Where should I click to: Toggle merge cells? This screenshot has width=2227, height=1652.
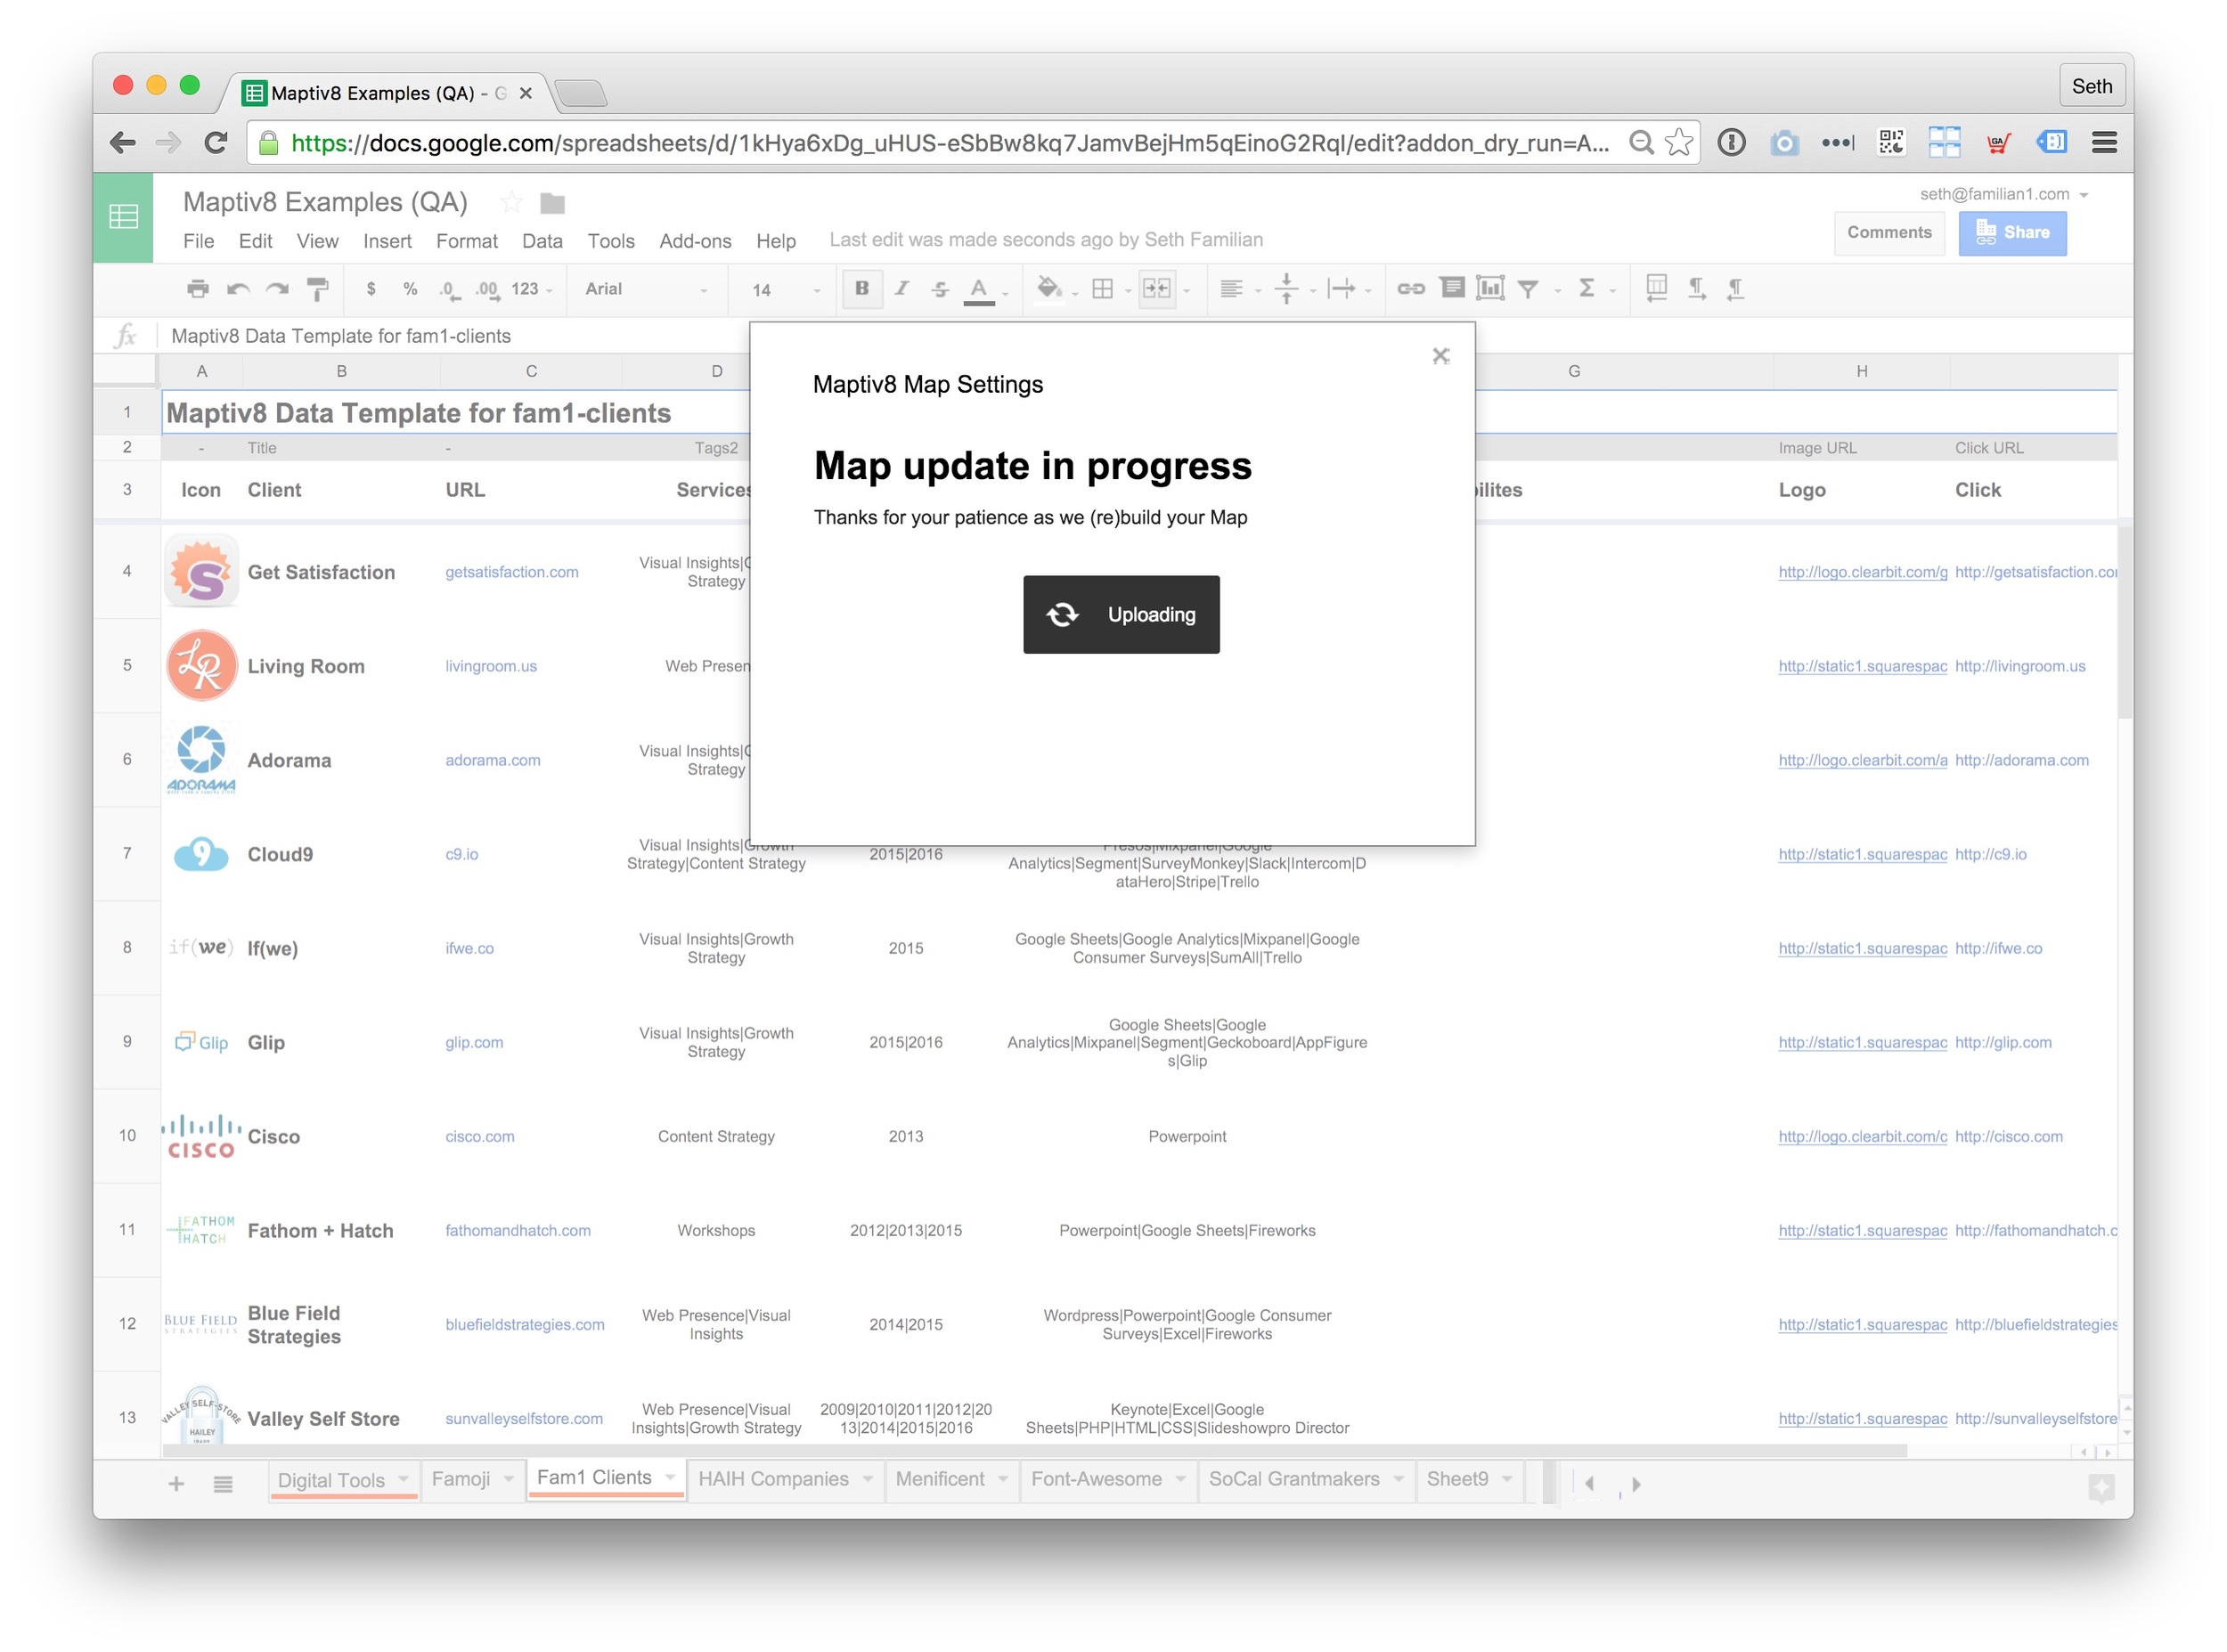[1157, 289]
